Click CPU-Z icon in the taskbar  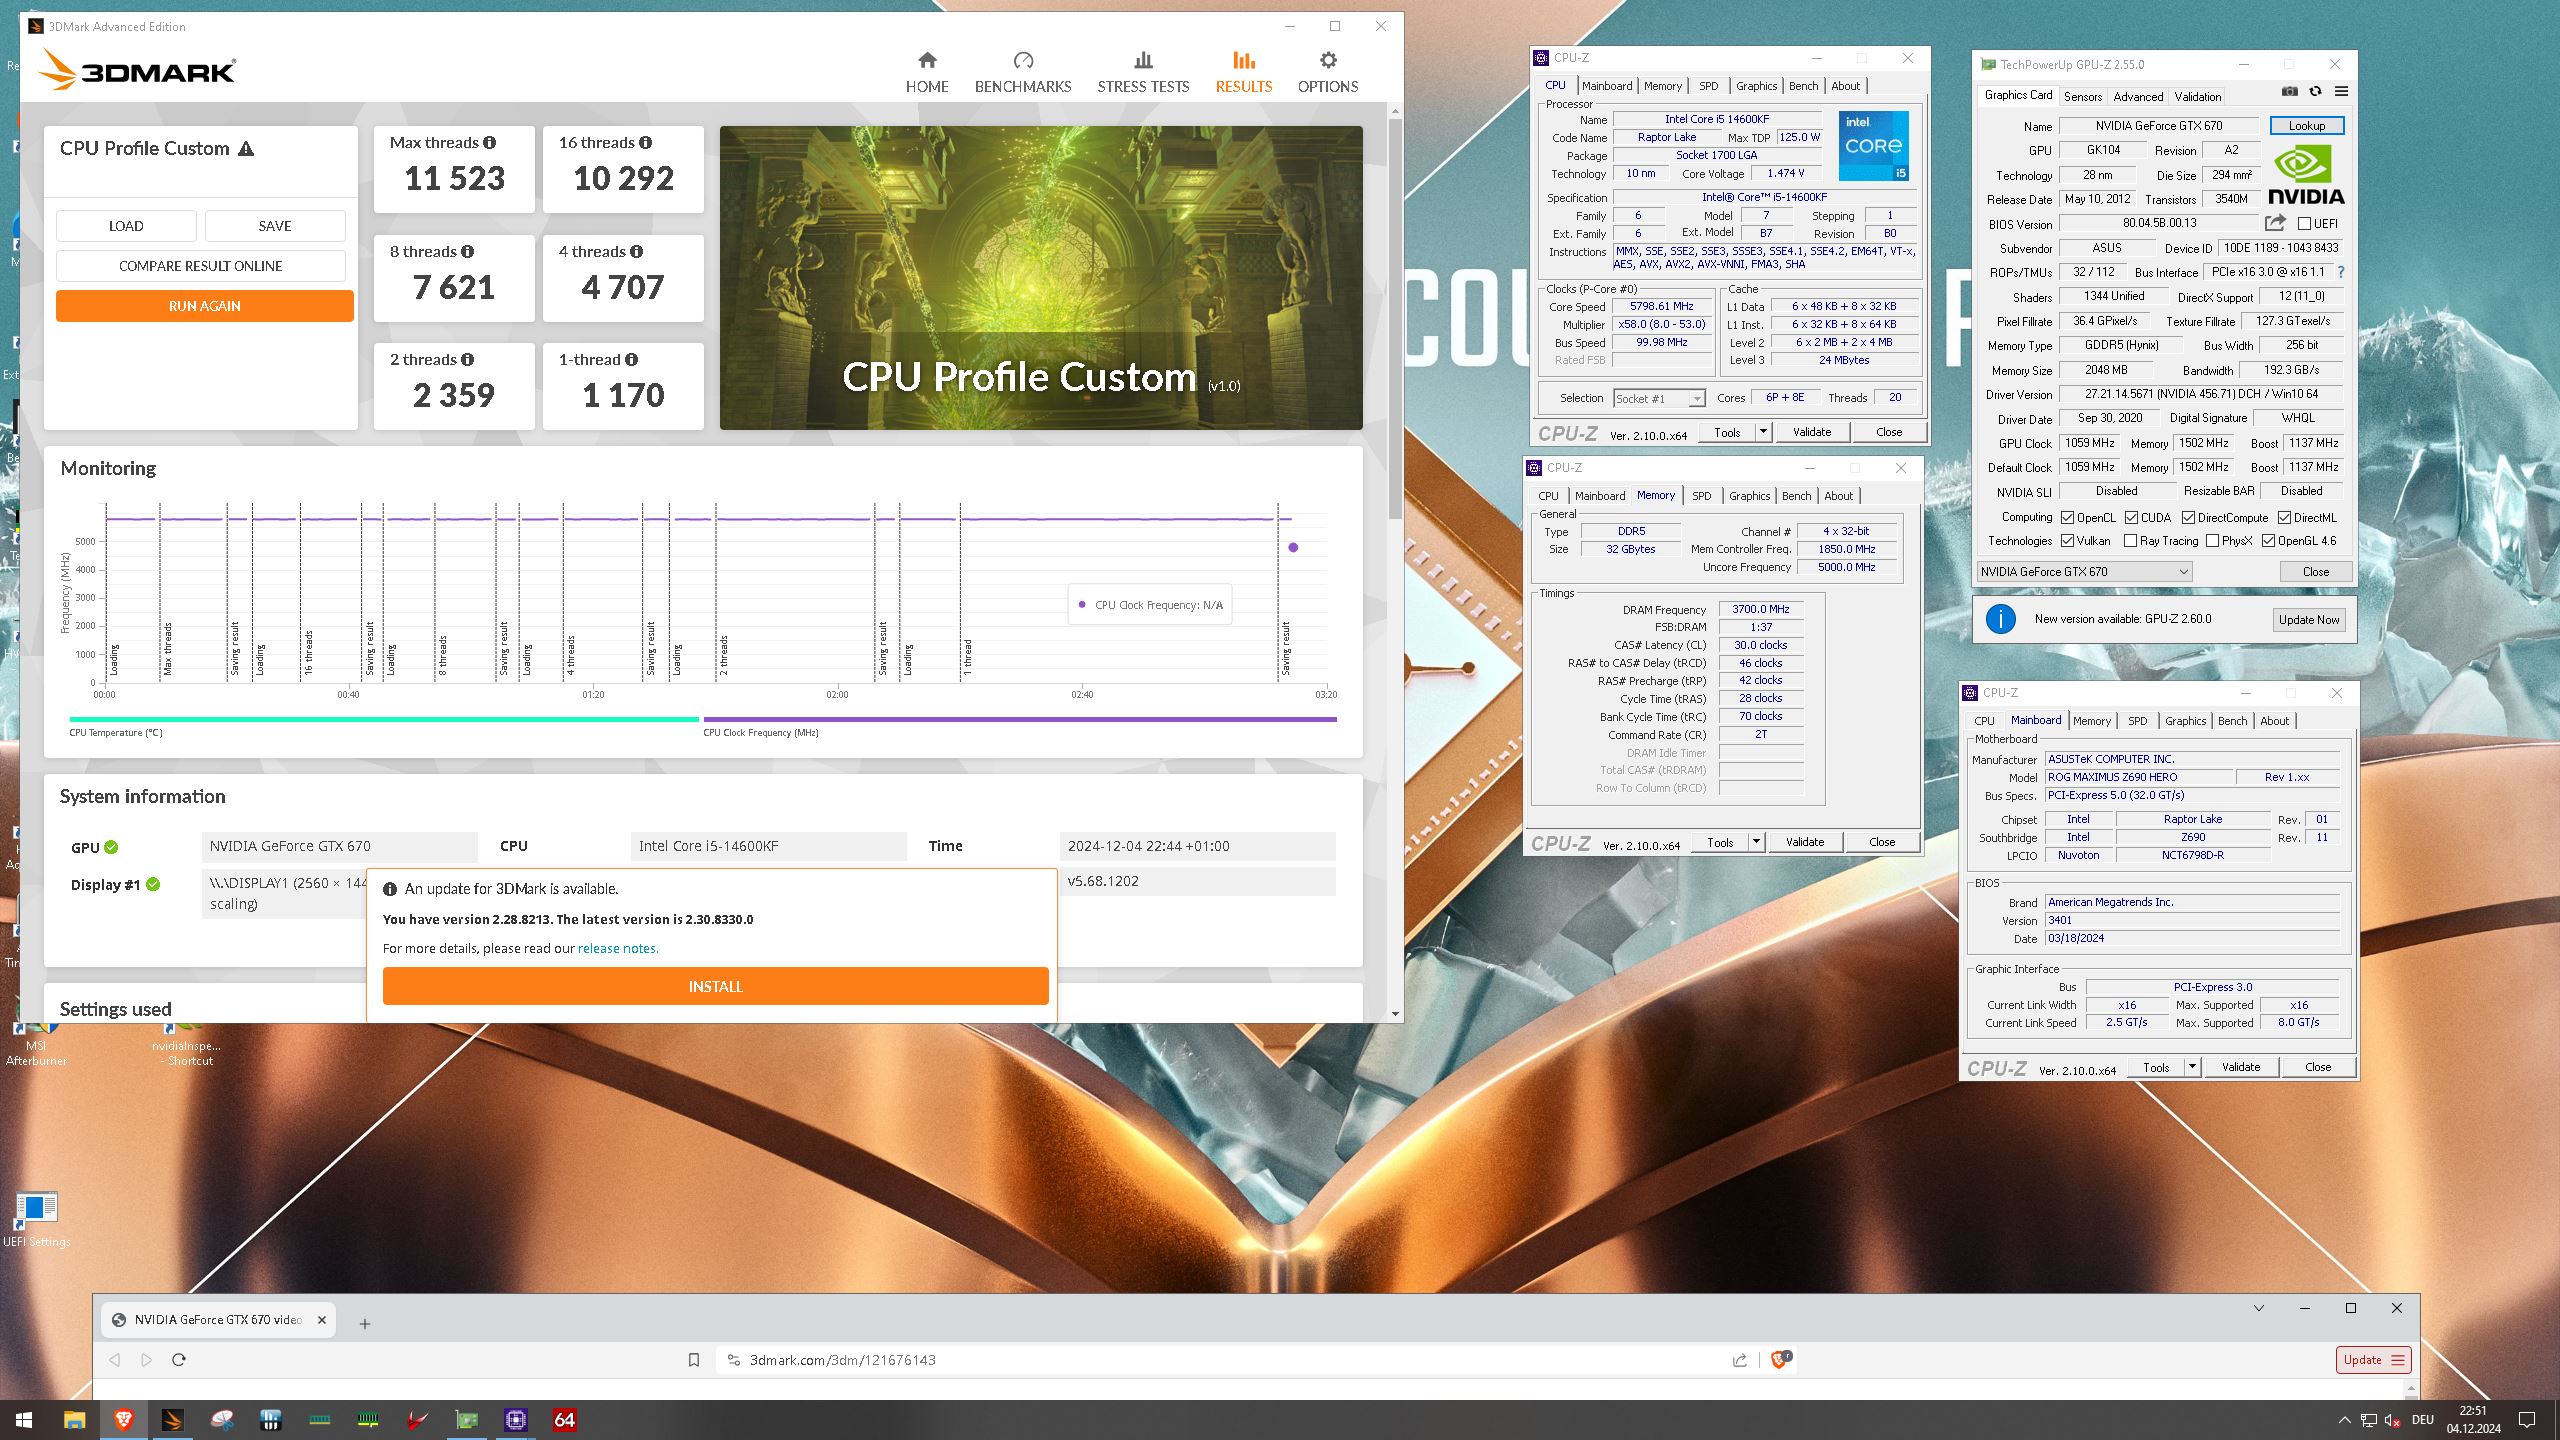pyautogui.click(x=516, y=1420)
